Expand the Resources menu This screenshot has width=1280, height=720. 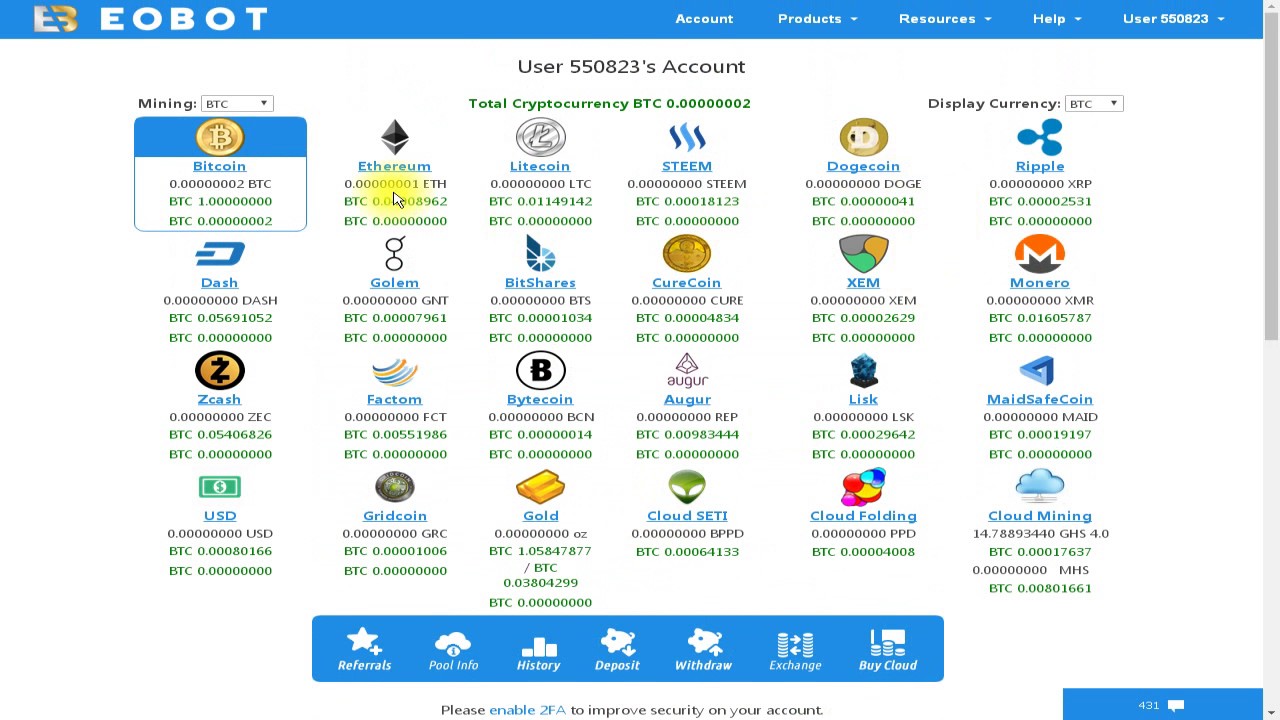tap(945, 19)
